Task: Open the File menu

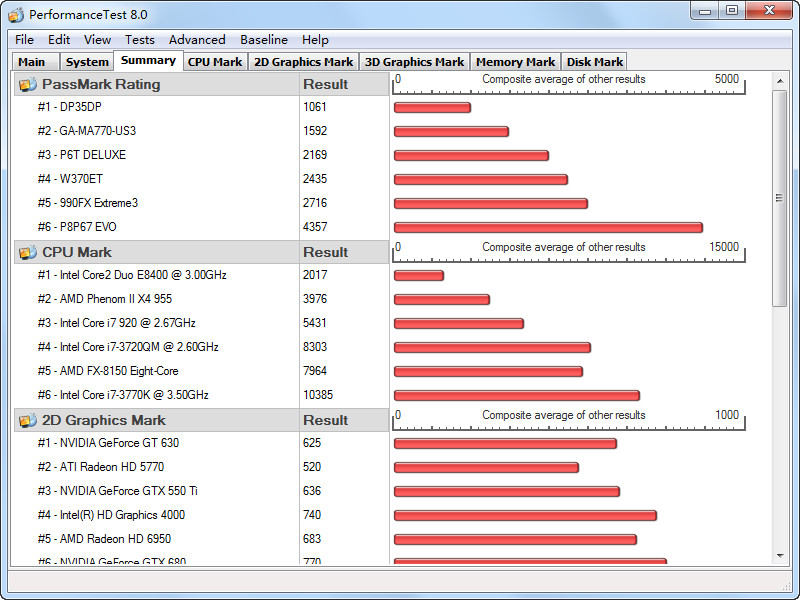Action: pos(24,40)
